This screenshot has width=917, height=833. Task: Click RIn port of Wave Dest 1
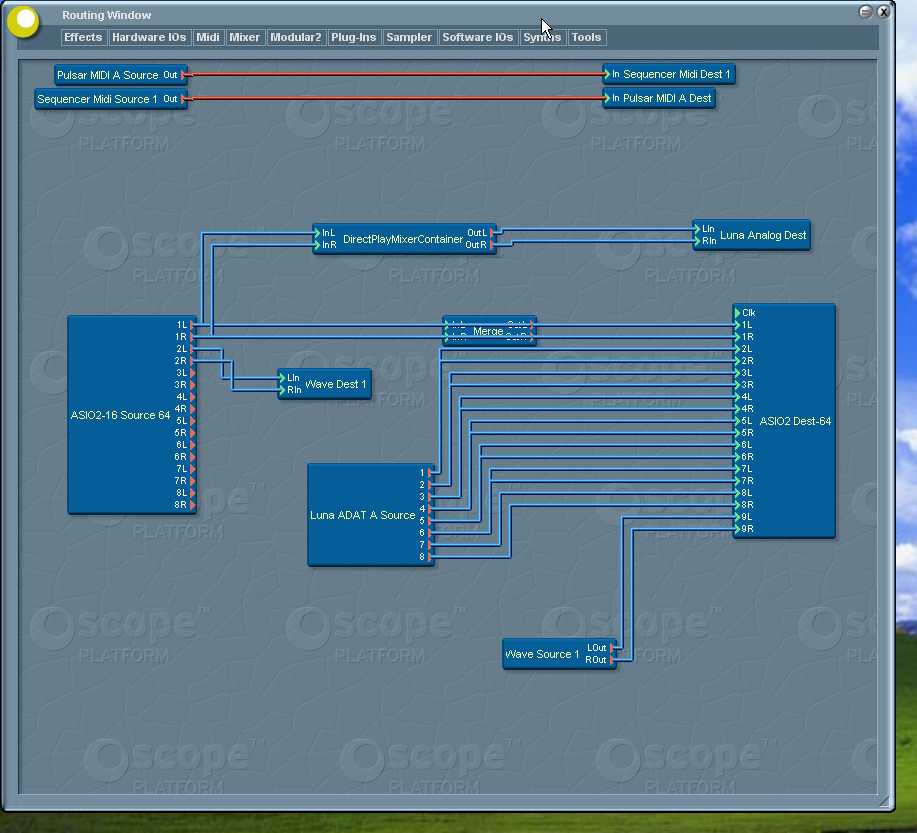[x=282, y=390]
